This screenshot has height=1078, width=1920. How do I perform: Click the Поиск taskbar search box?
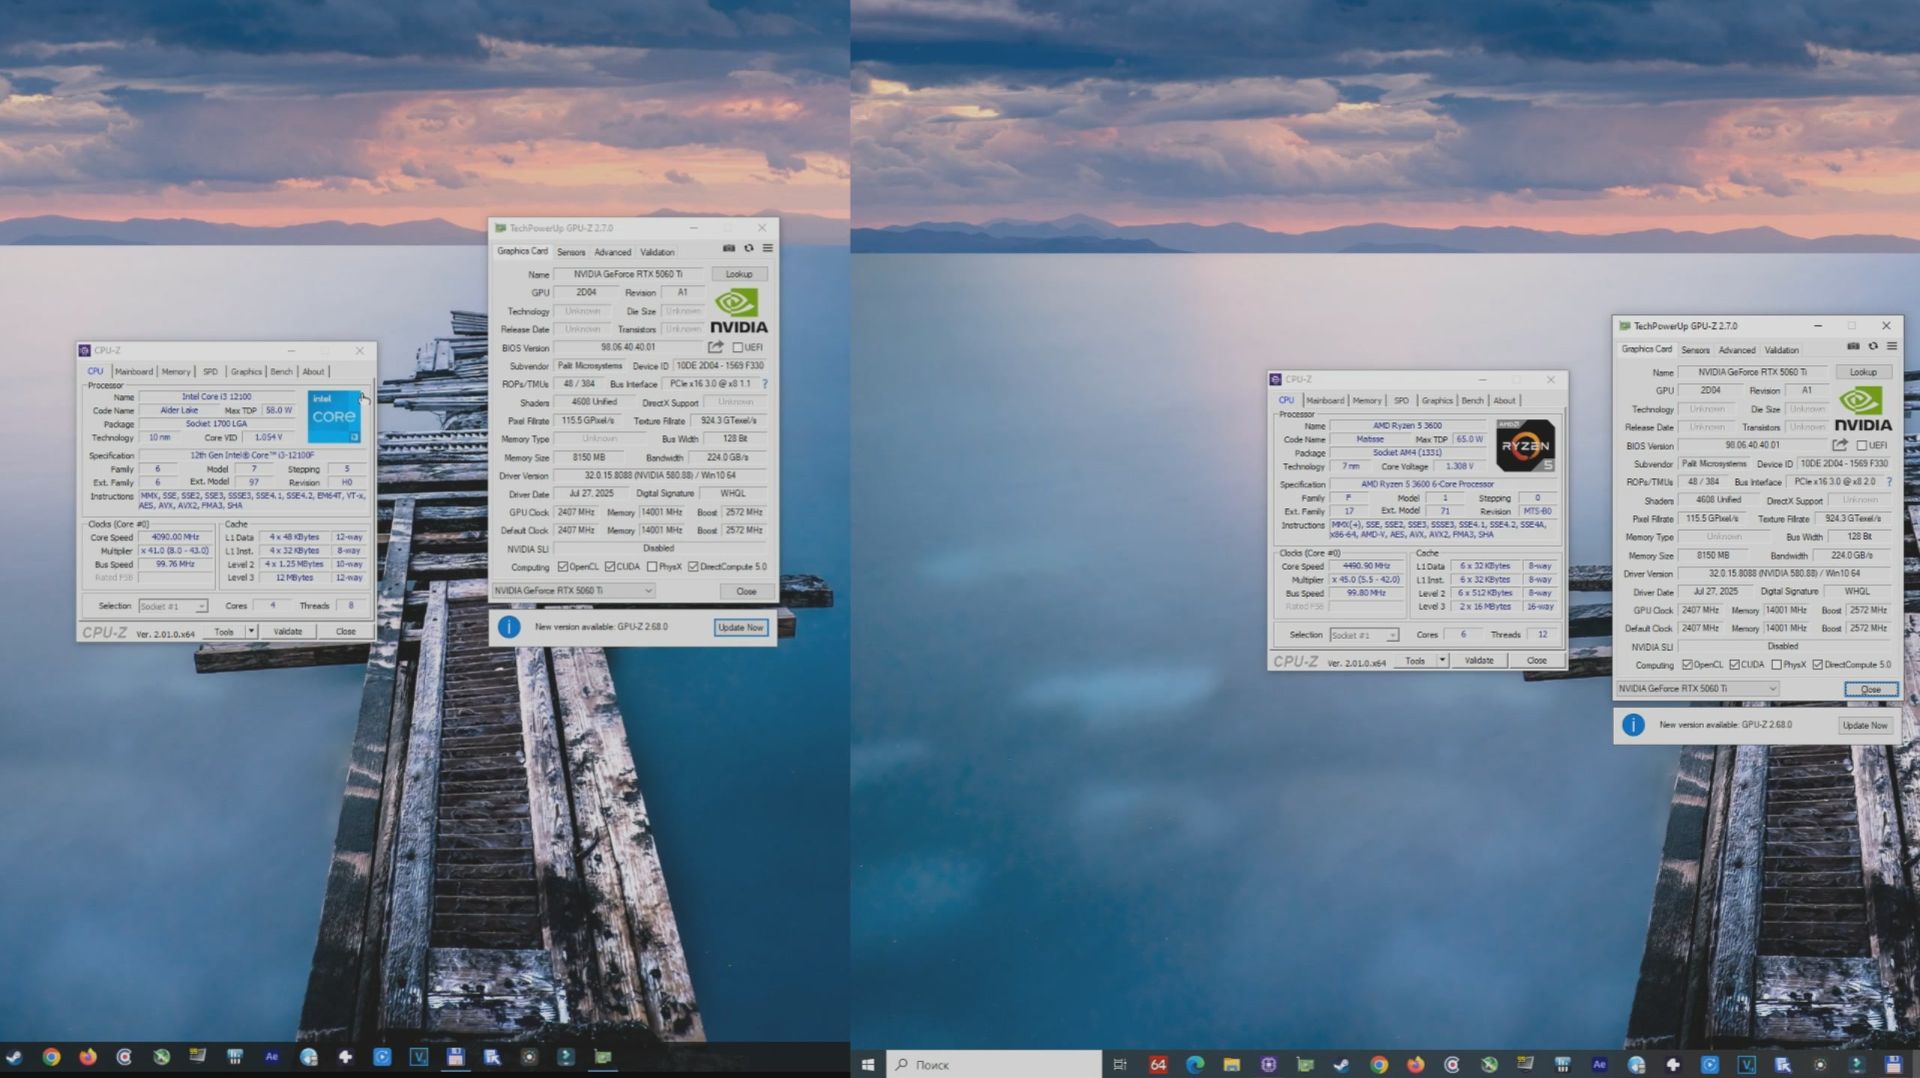coord(994,1064)
